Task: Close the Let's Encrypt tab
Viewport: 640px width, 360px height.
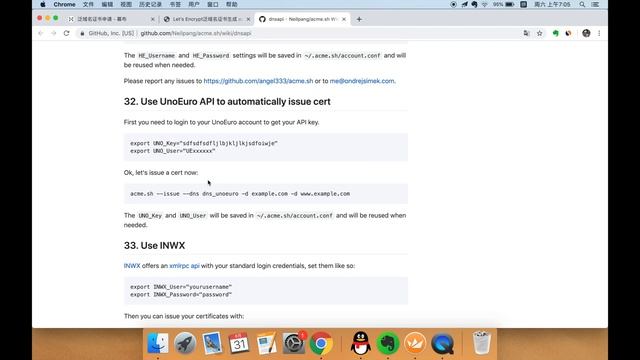Action: point(248,19)
